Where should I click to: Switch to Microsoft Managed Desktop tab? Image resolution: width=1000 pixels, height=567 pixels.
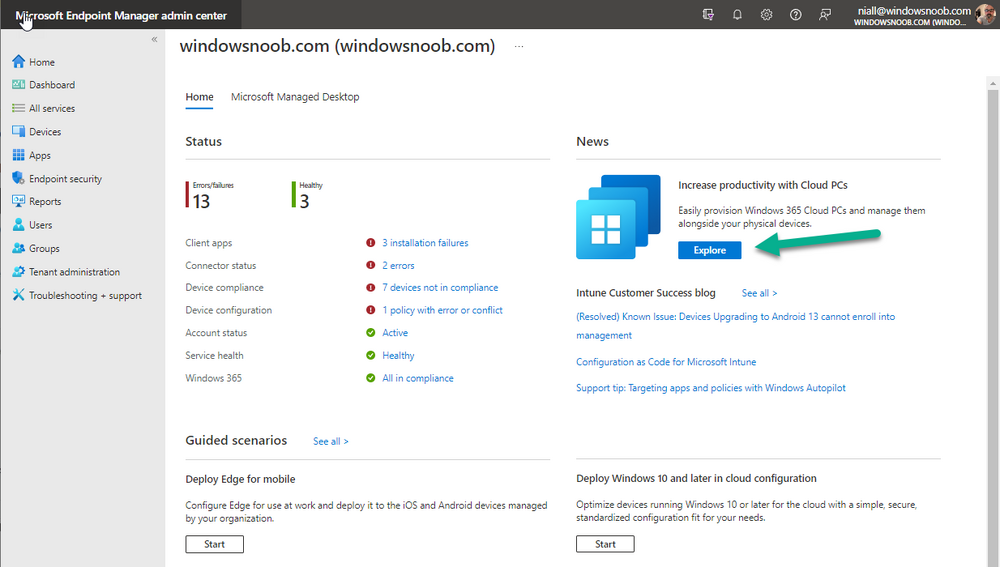[x=295, y=97]
